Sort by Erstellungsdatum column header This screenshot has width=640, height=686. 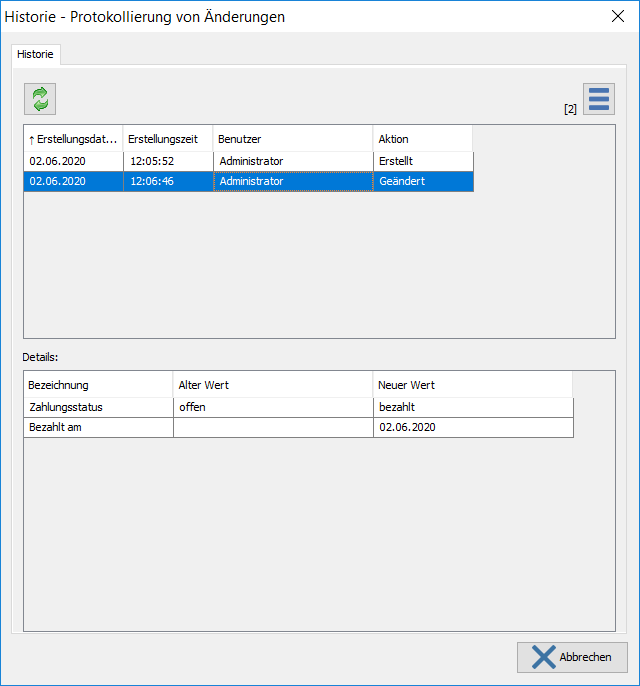pyautogui.click(x=73, y=139)
